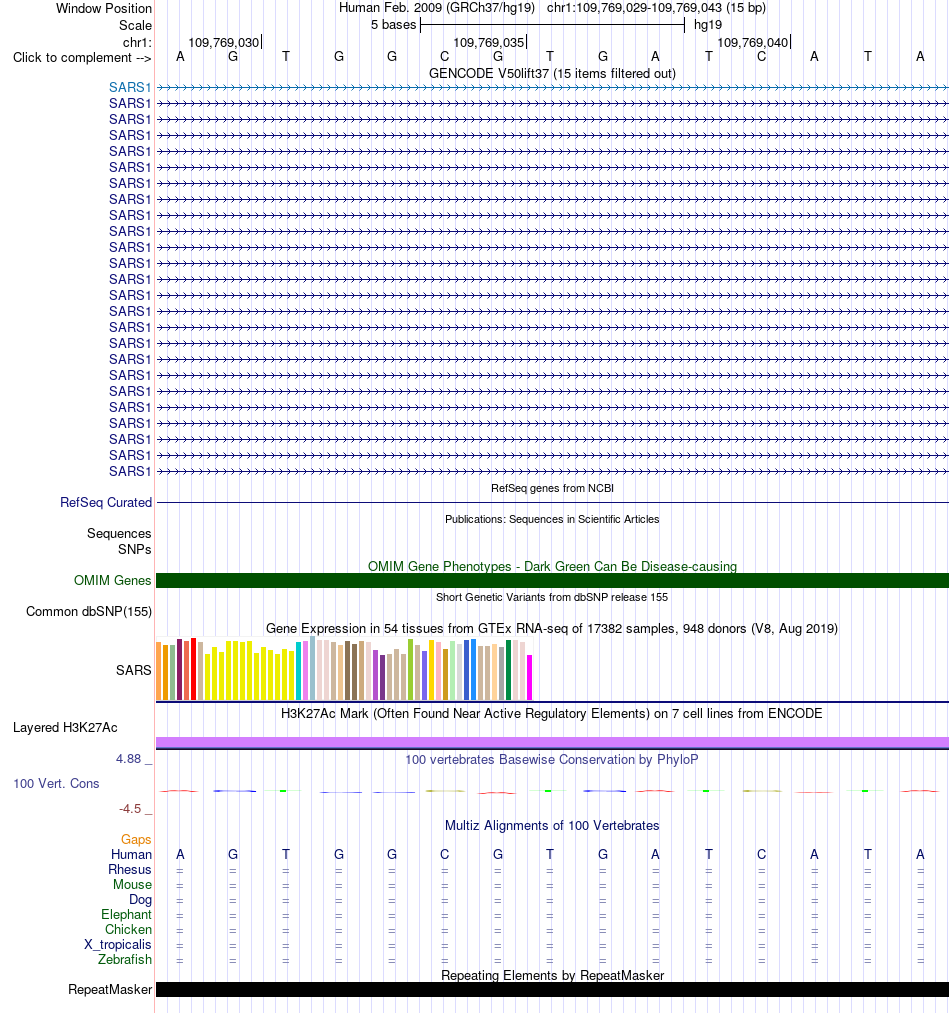Click the RepeatMasker track label
This screenshot has width=950, height=1013.
point(110,990)
